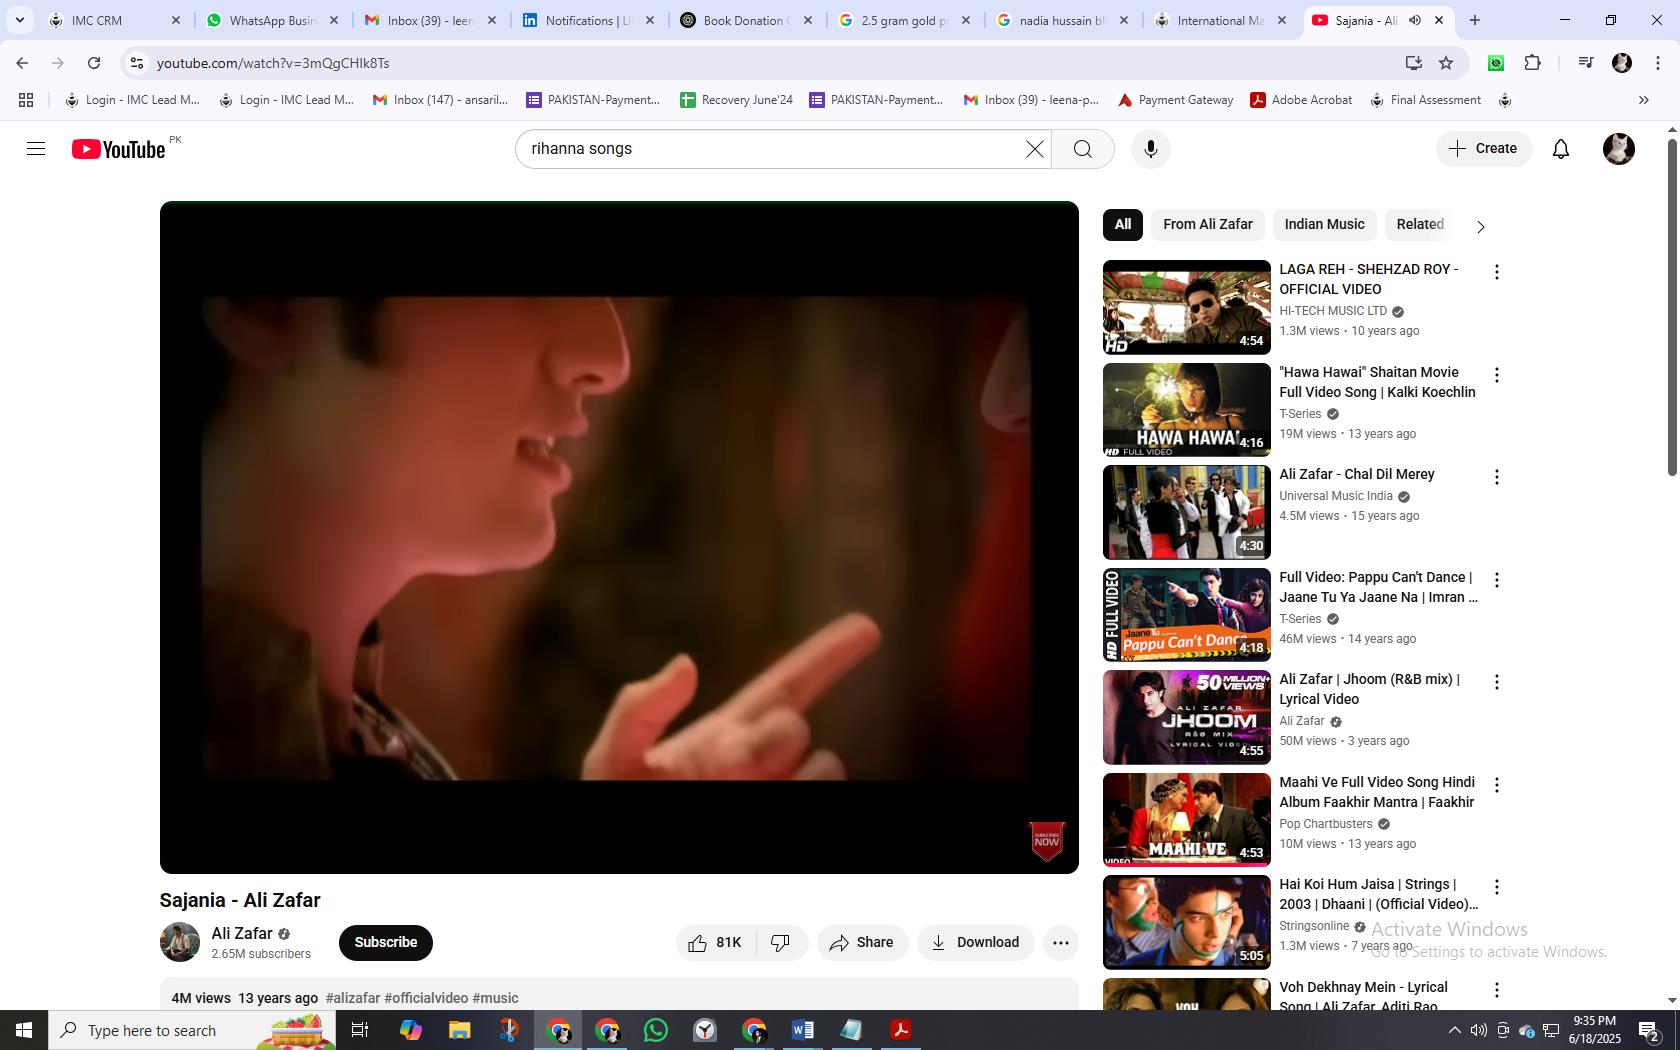Open options for Hai Koi Hum Jaisa video
Viewport: 1680px width, 1050px height.
(1497, 887)
